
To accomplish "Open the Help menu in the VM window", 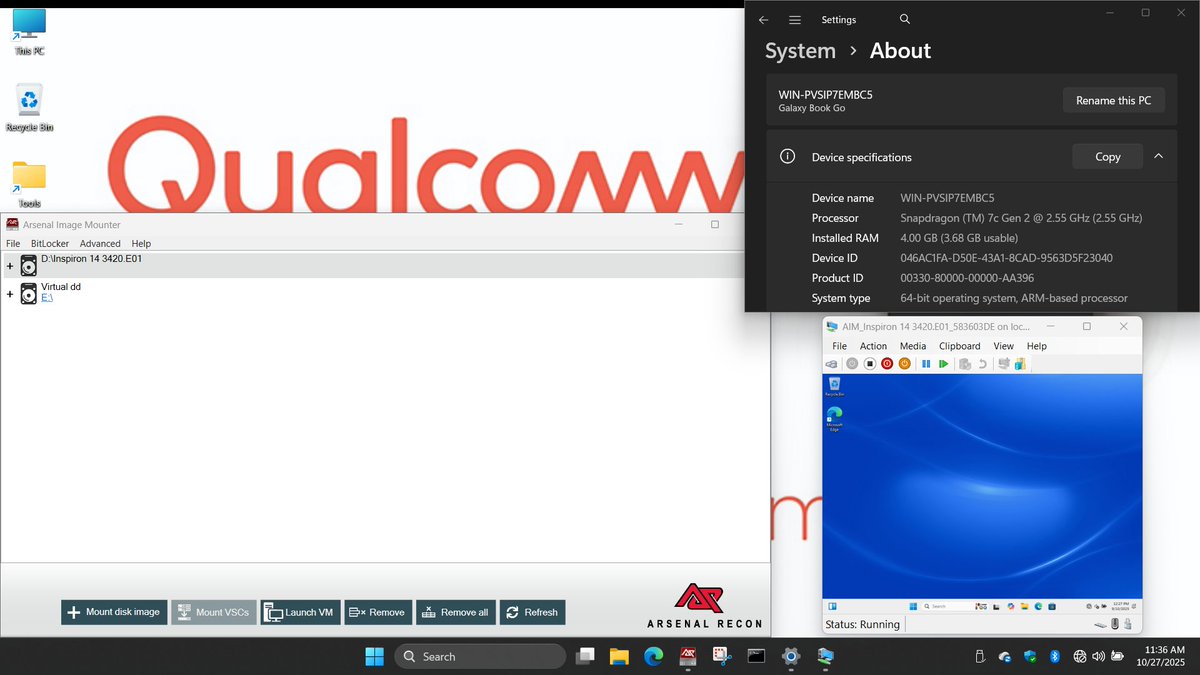I will point(1037,346).
